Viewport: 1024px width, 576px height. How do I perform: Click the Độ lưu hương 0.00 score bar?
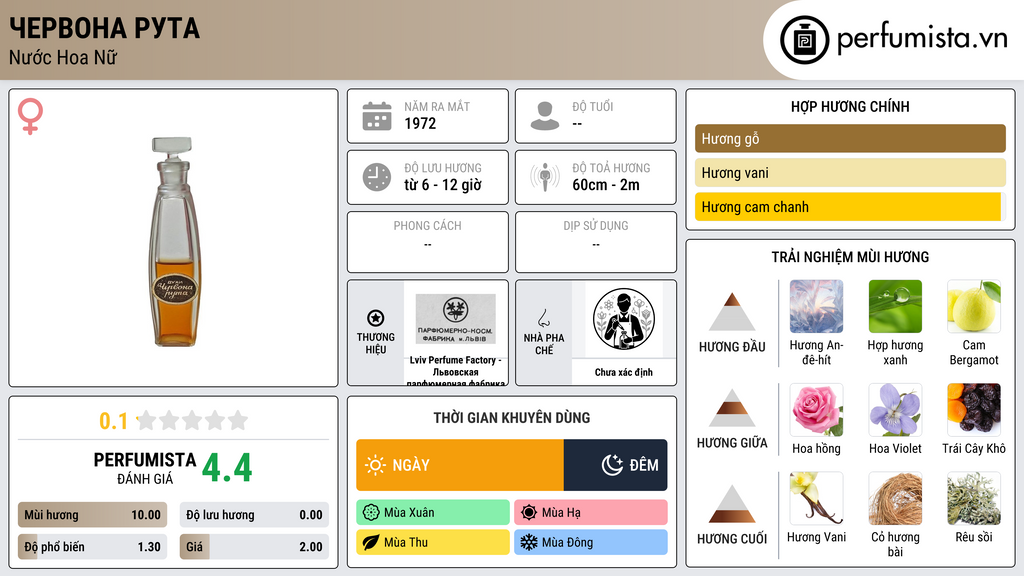(254, 515)
